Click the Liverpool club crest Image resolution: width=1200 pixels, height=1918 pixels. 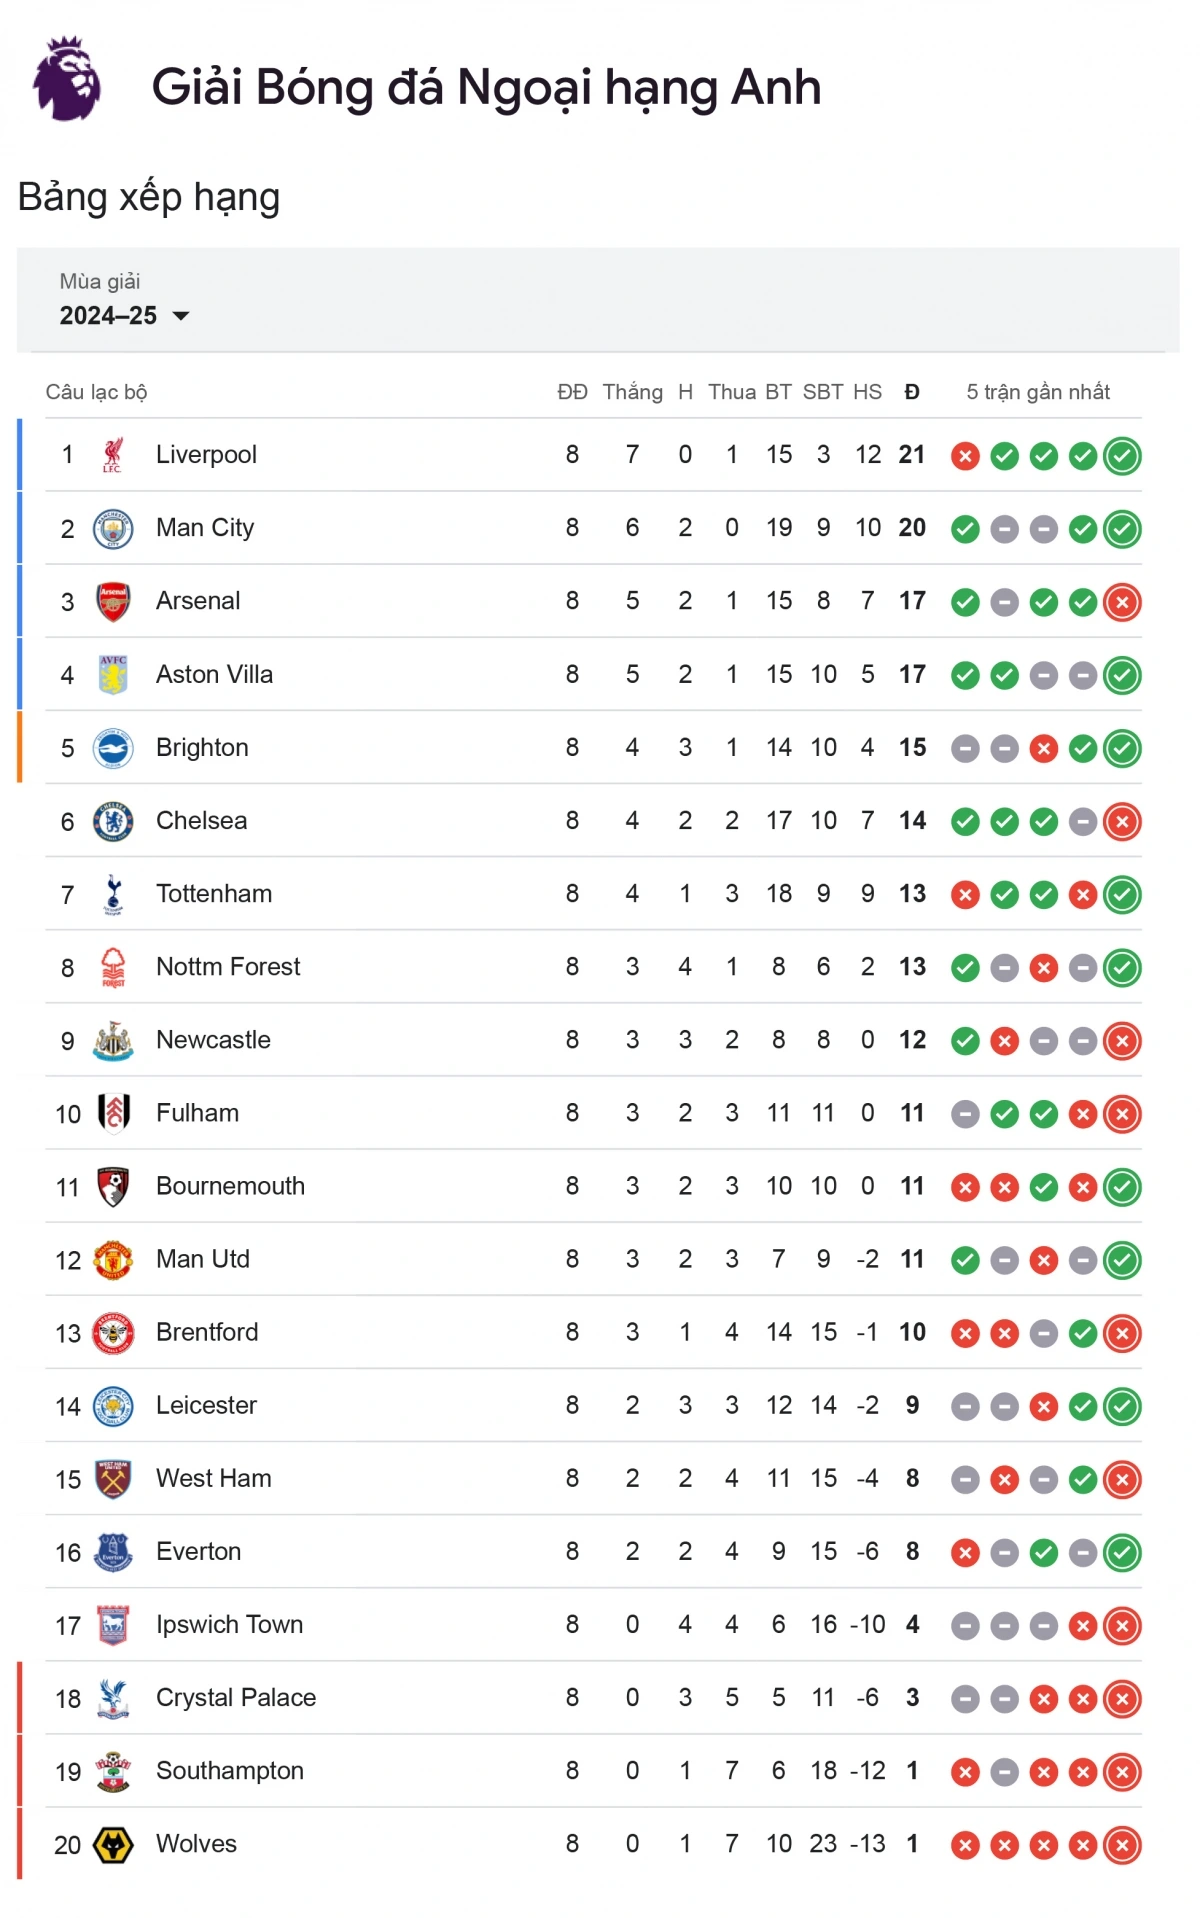(x=113, y=455)
